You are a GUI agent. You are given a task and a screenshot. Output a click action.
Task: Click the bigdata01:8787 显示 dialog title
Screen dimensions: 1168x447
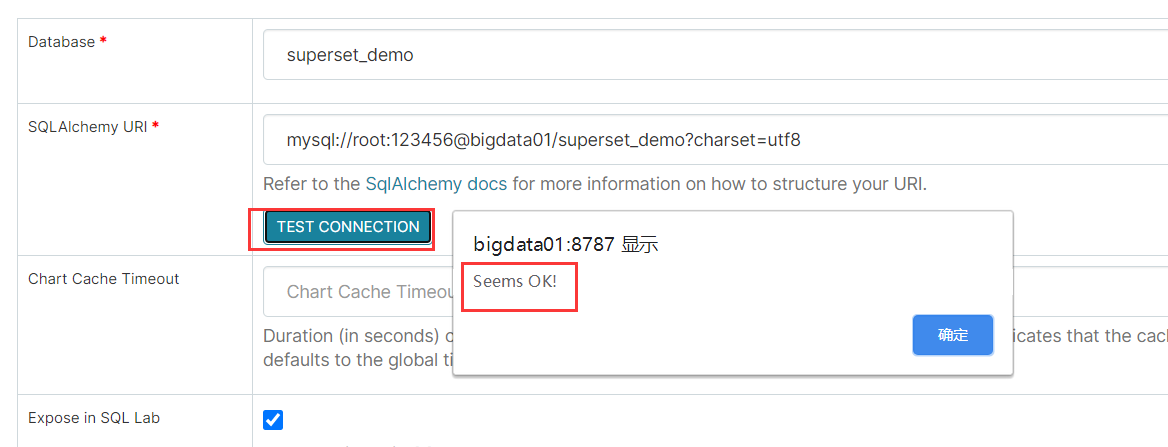tap(566, 244)
